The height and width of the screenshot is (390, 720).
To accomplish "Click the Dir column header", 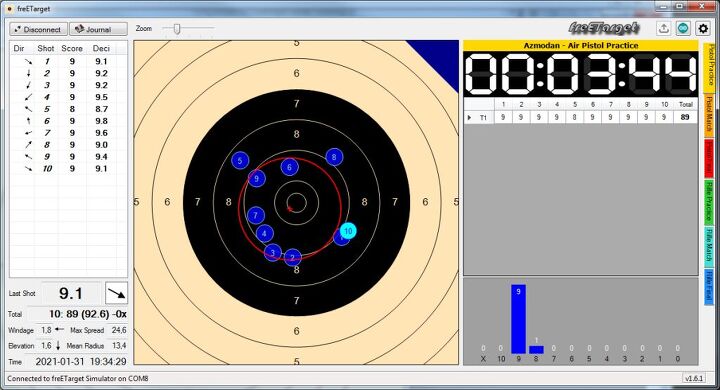I will click(19, 48).
